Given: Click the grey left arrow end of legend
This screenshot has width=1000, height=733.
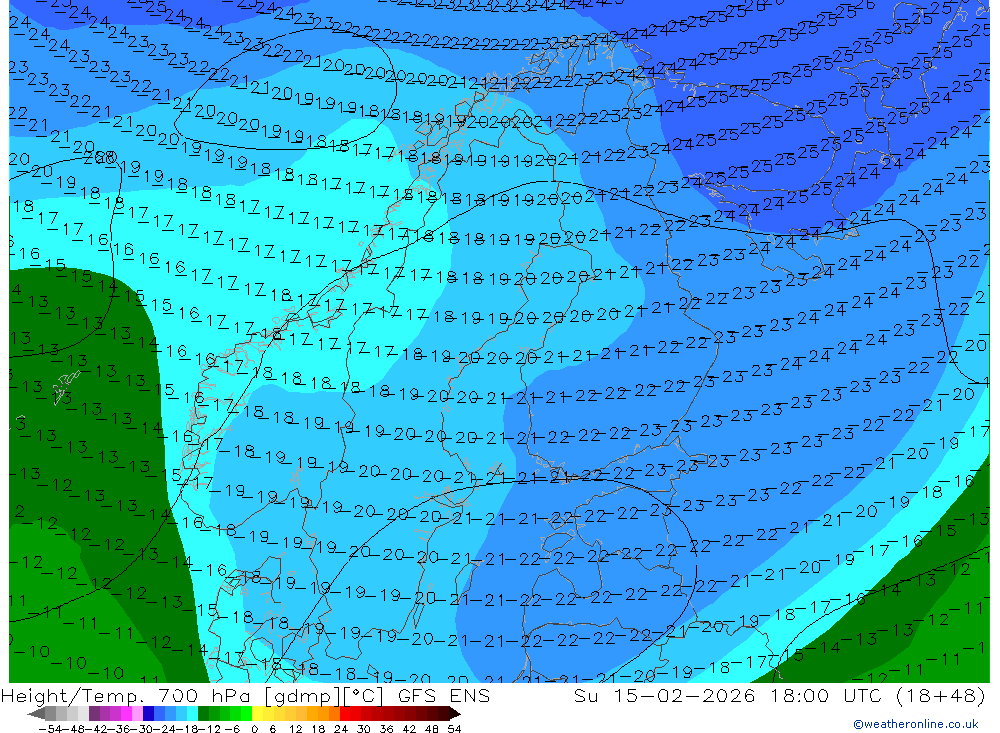Looking at the screenshot, I should [36, 713].
